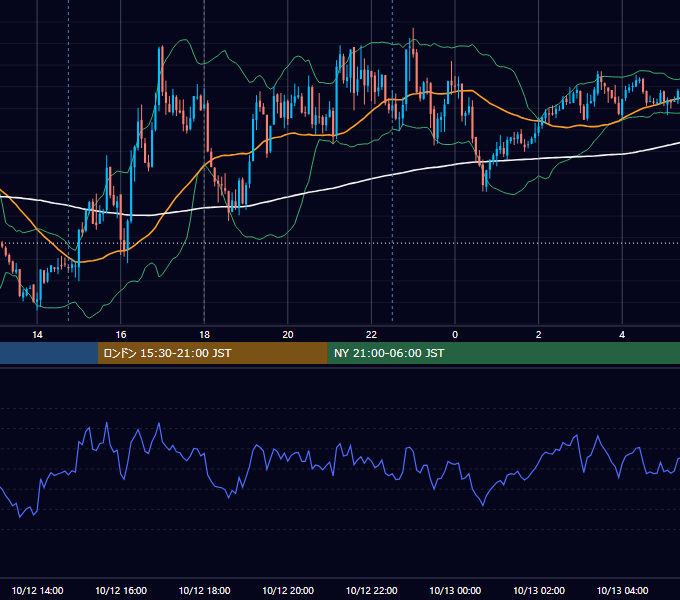Click the 10/13 00:00 time label

(x=455, y=590)
